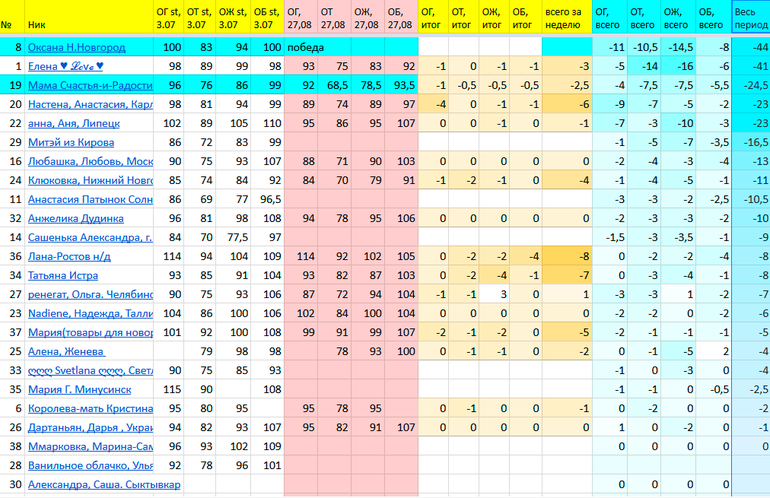Open the Алена, Женева profile link

tap(66, 351)
